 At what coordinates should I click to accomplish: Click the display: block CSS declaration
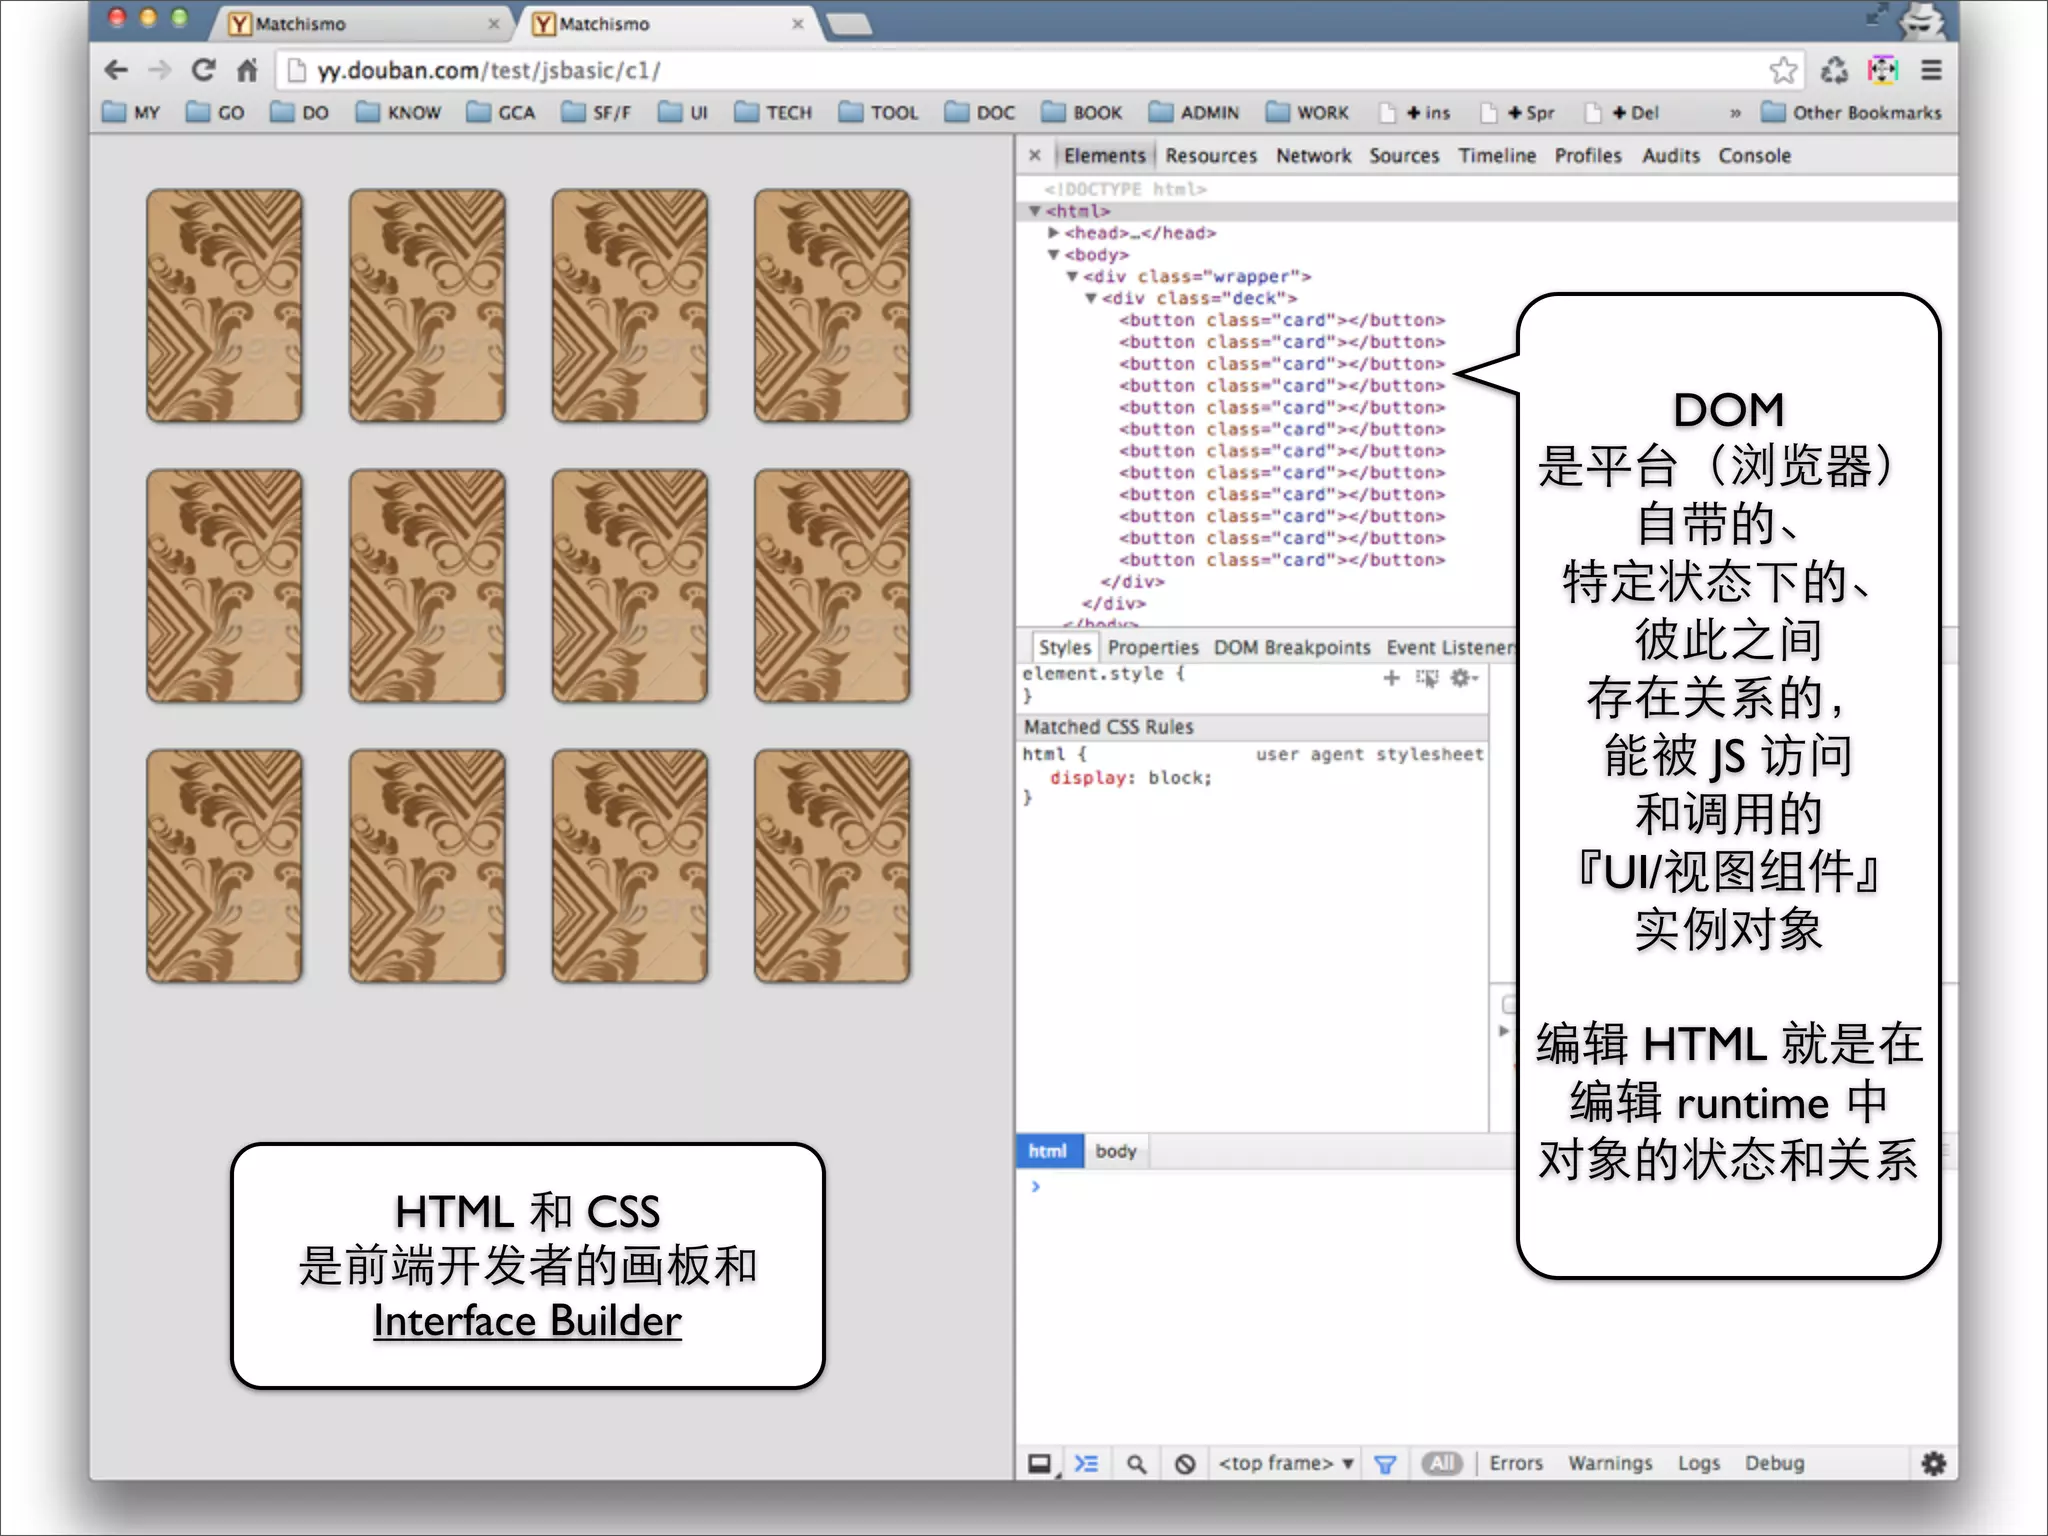point(1131,777)
